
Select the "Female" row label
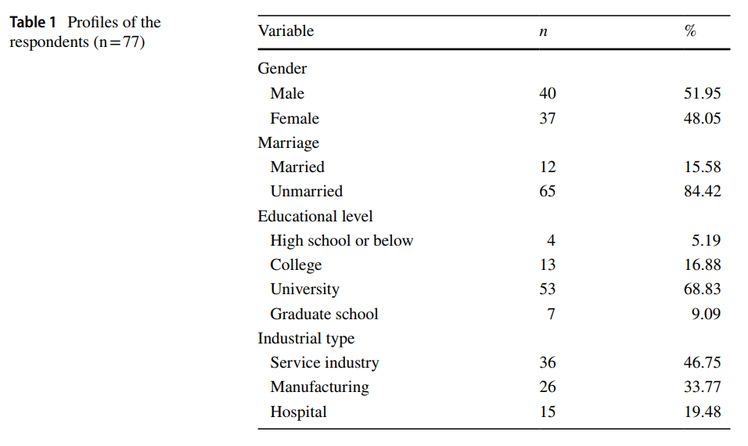point(294,118)
